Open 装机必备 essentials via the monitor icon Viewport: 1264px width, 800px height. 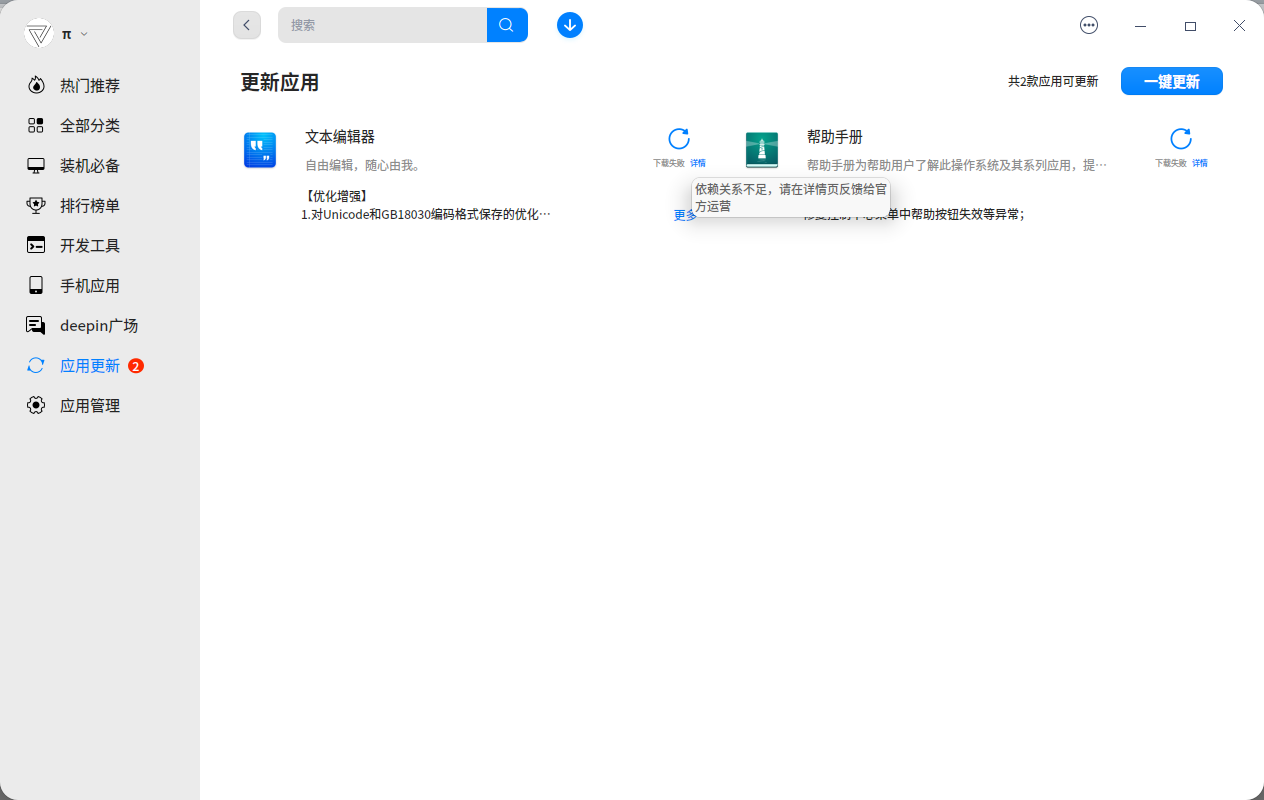click(36, 165)
